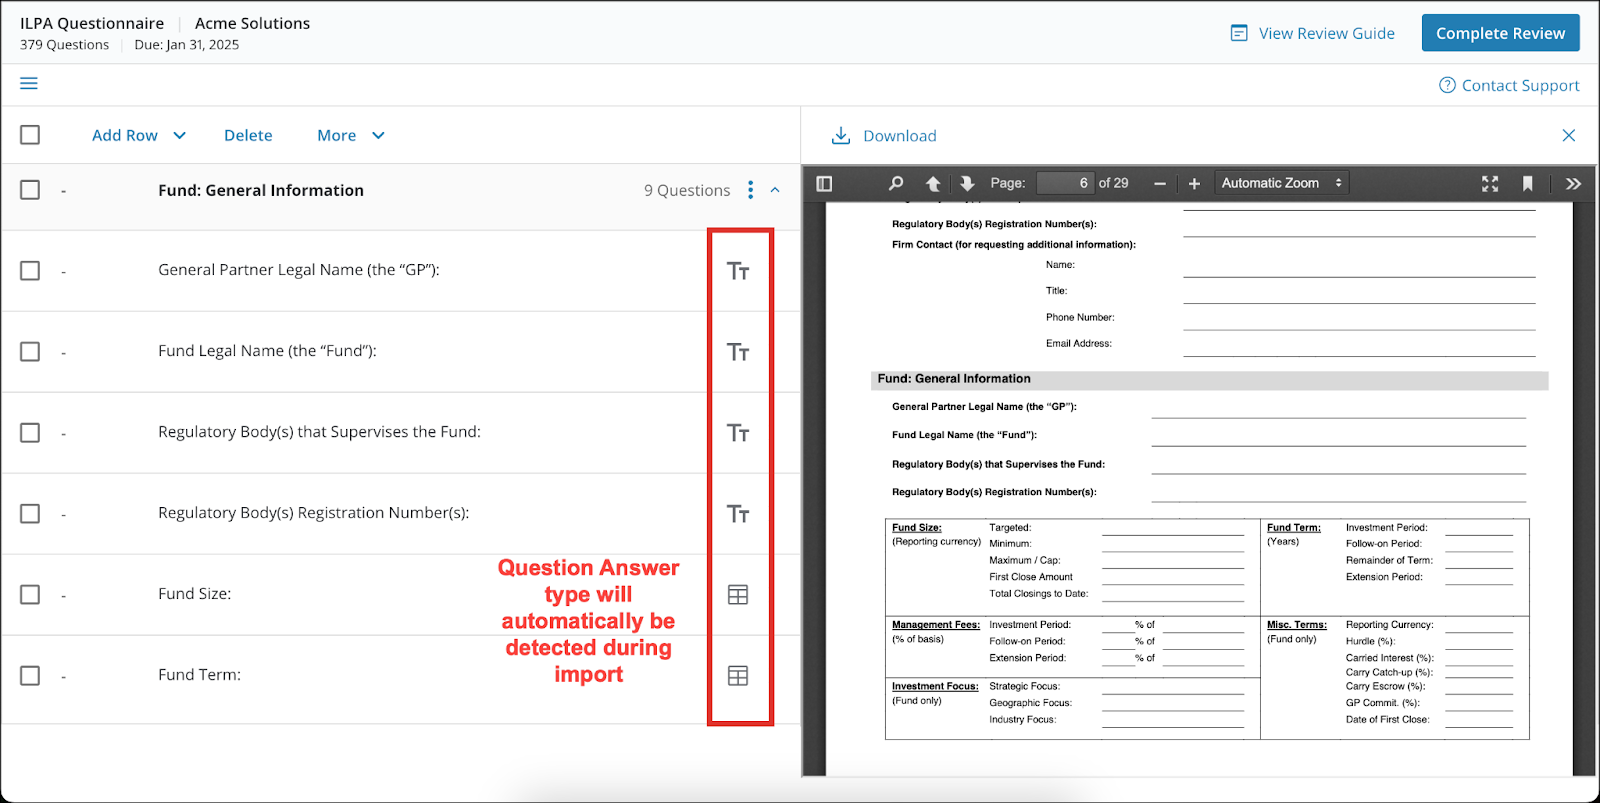Toggle the PDF viewer sidebar
Image resolution: width=1600 pixels, height=803 pixels.
click(824, 183)
